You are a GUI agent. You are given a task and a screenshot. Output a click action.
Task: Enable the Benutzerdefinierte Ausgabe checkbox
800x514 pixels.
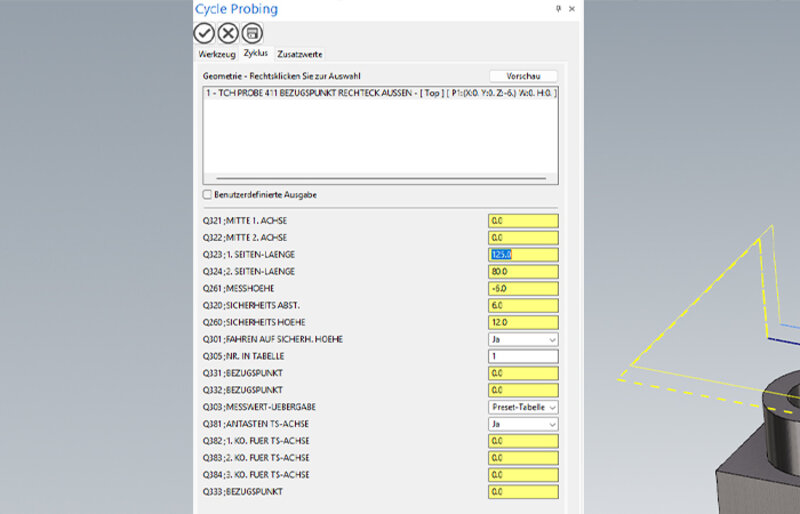point(208,194)
